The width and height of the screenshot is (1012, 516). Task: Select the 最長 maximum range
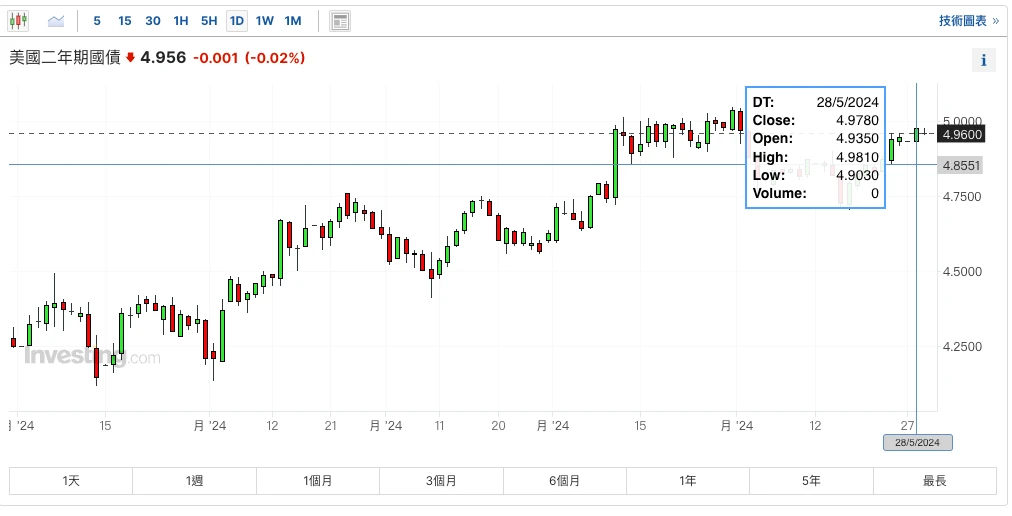click(x=934, y=481)
